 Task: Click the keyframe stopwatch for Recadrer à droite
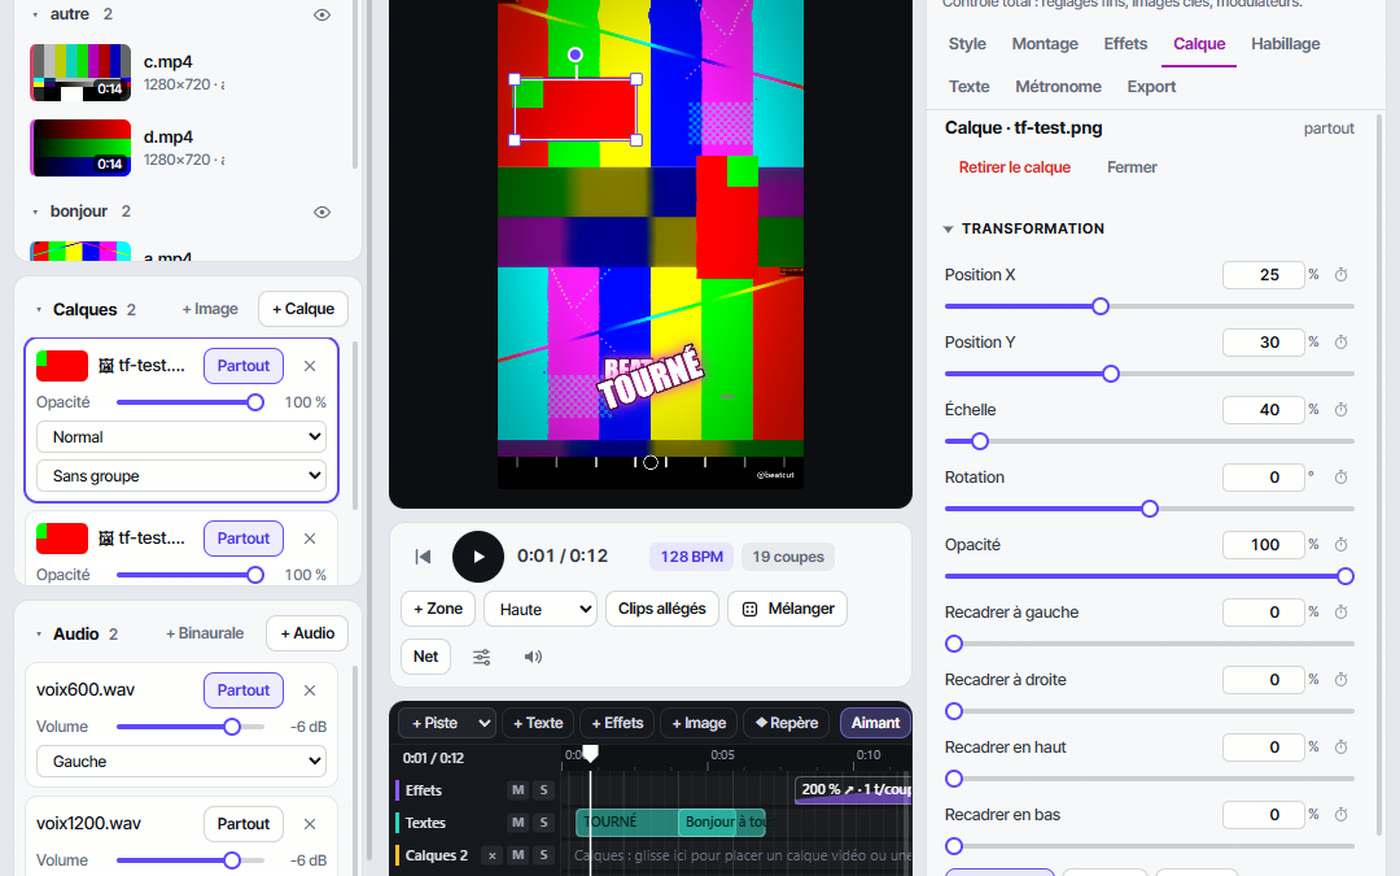point(1341,680)
